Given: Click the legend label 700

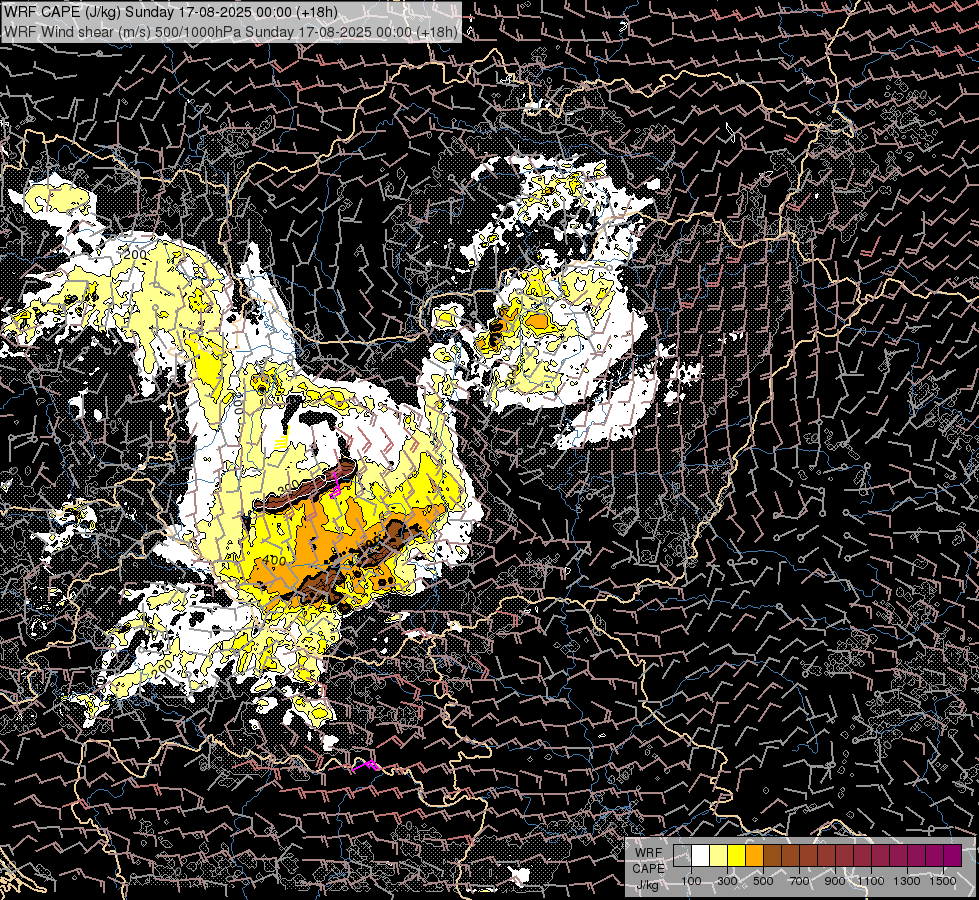Looking at the screenshot, I should [799, 881].
